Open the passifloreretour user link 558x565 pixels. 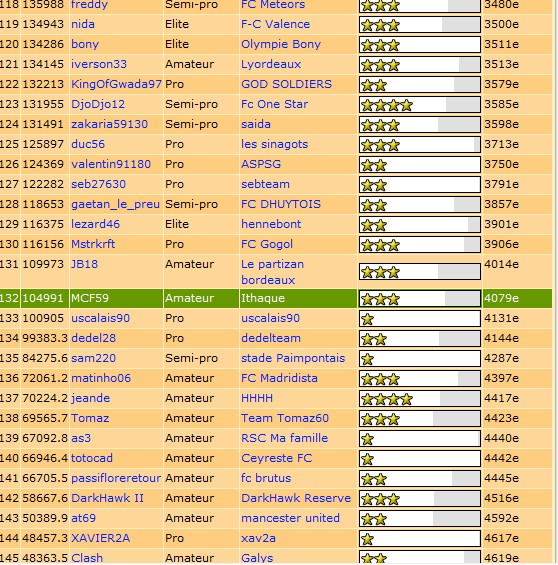coord(116,478)
